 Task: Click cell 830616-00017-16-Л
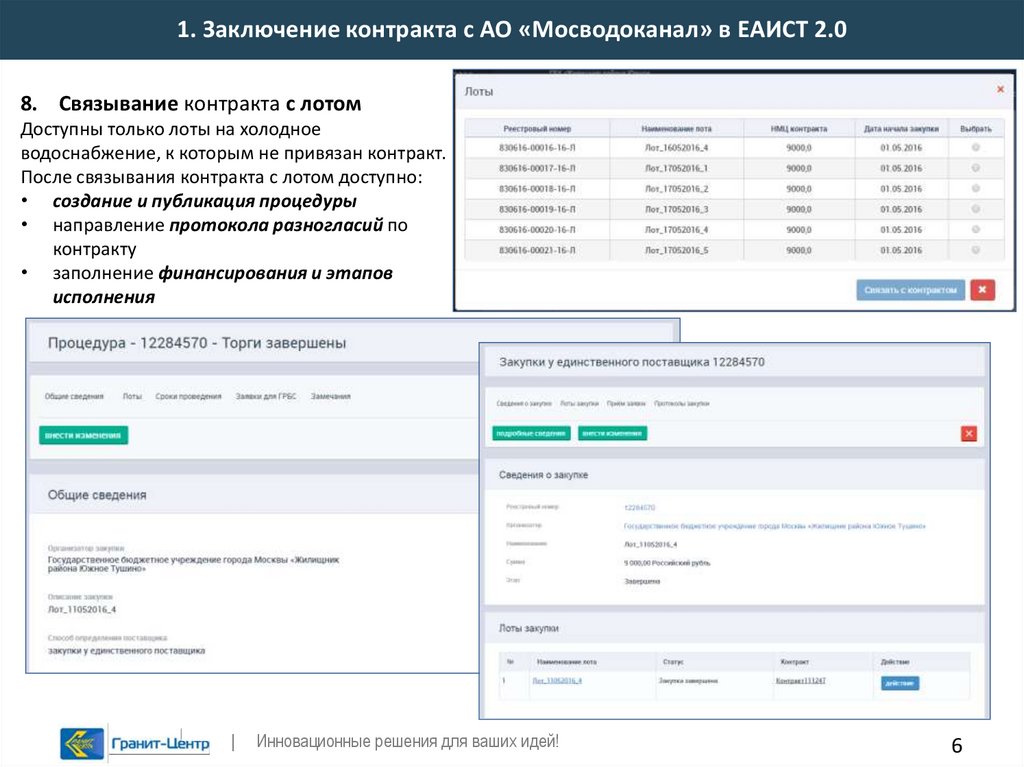(537, 168)
